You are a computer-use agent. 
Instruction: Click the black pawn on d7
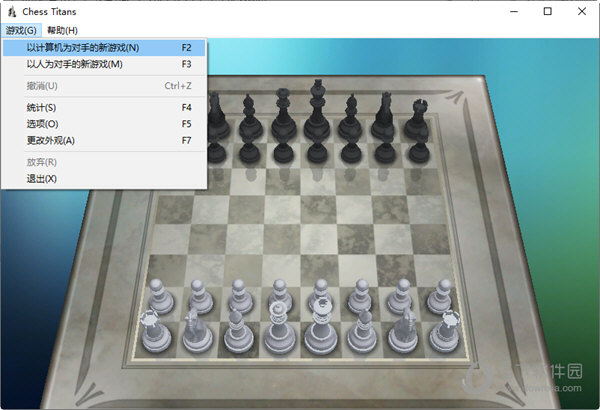tap(284, 151)
